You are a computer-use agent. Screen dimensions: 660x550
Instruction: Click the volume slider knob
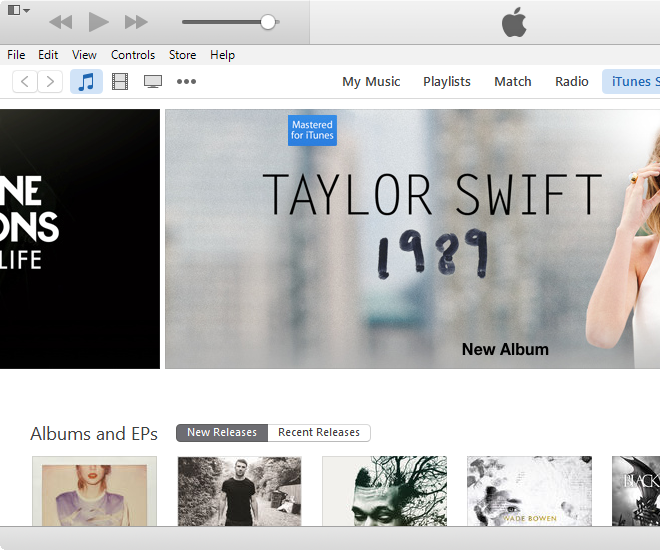click(268, 22)
